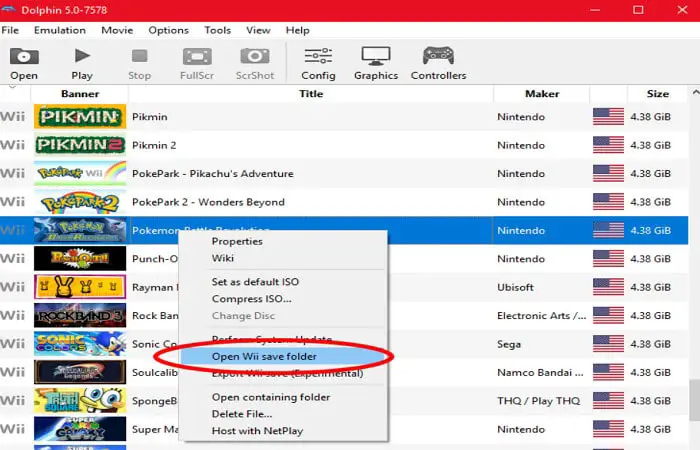
Task: Sort the game list by Title column
Action: [311, 94]
